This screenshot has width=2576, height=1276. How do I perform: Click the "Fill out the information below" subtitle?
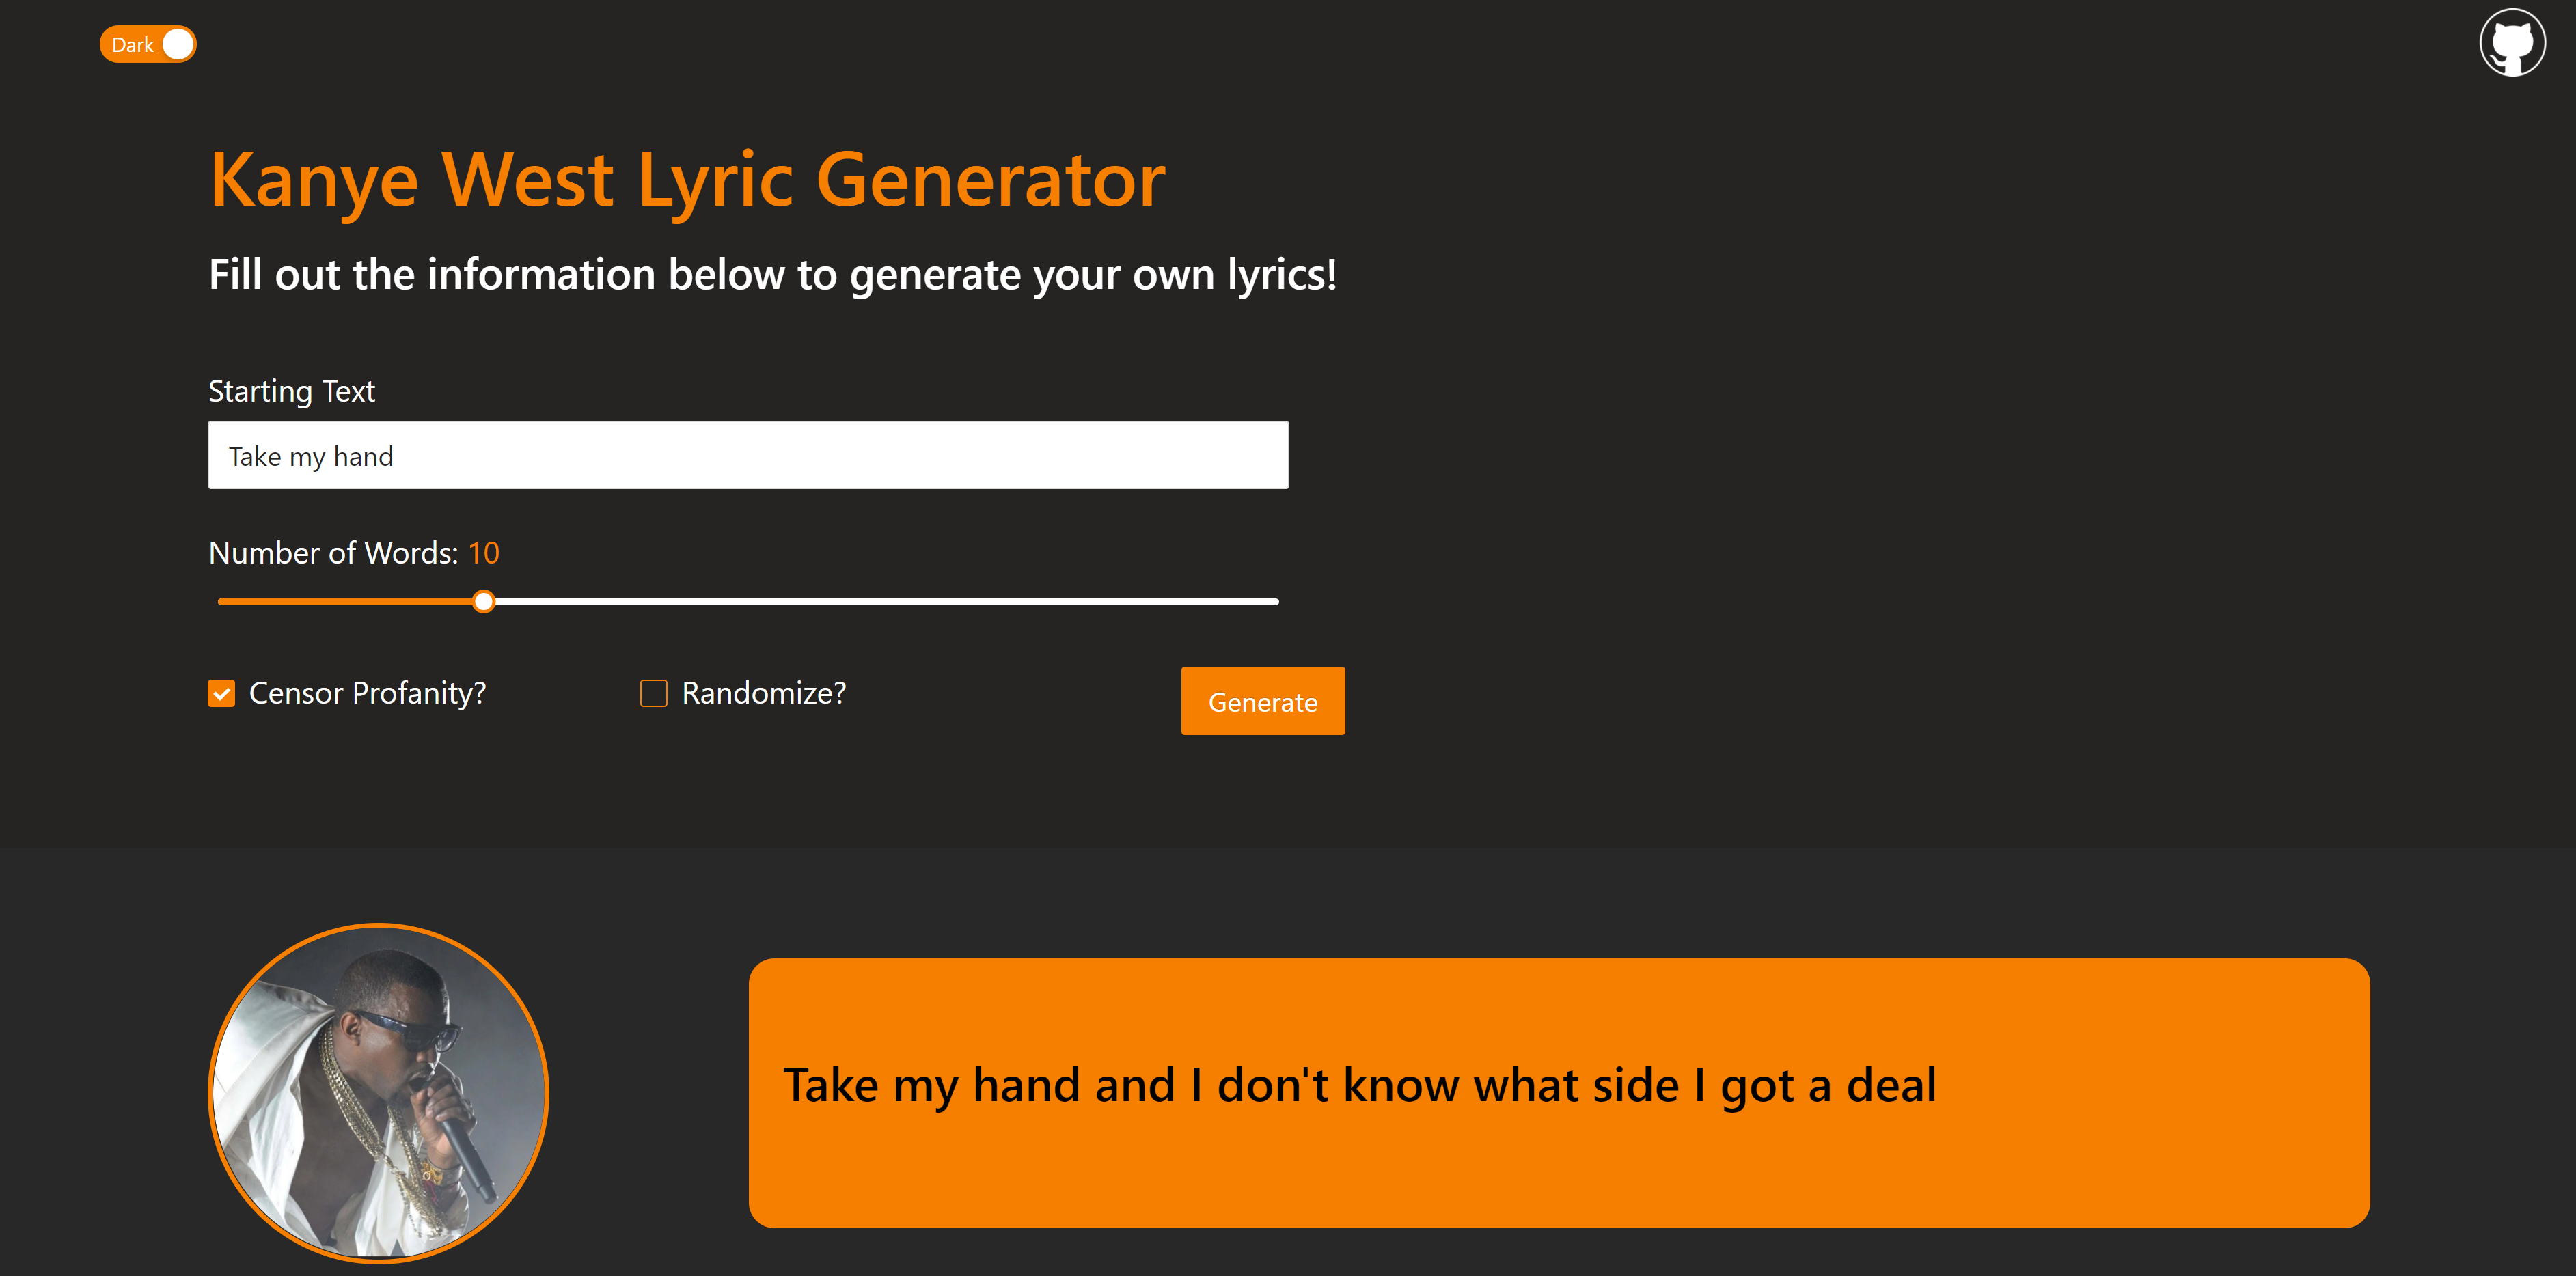772,275
